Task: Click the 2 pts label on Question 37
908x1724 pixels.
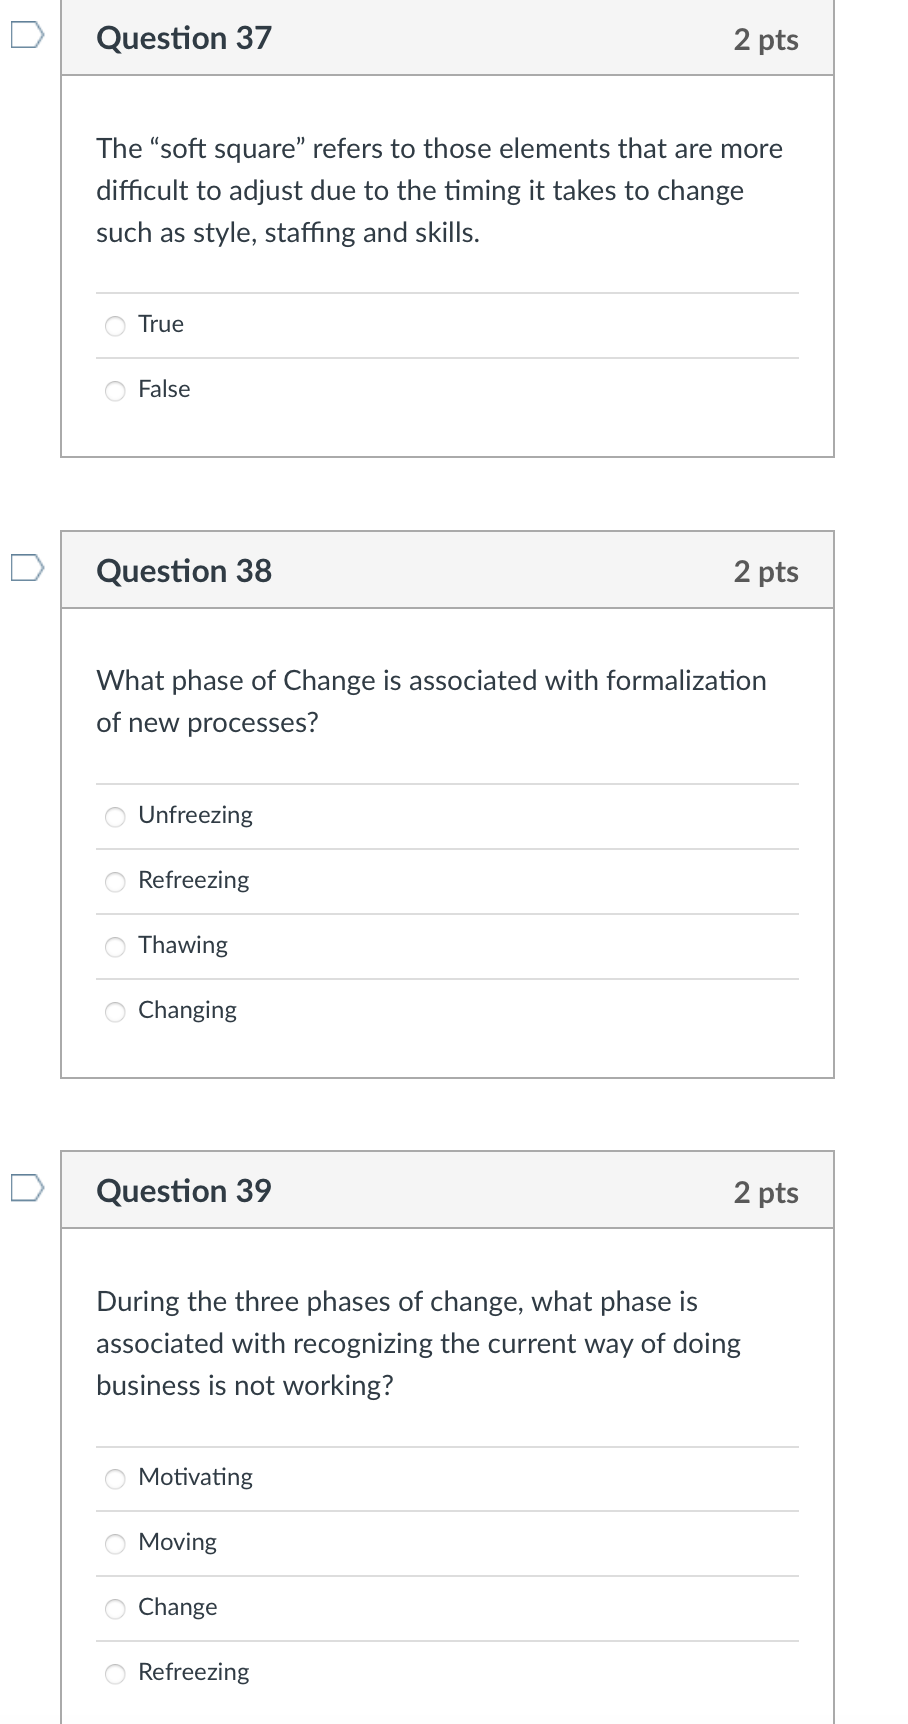Action: (x=765, y=40)
